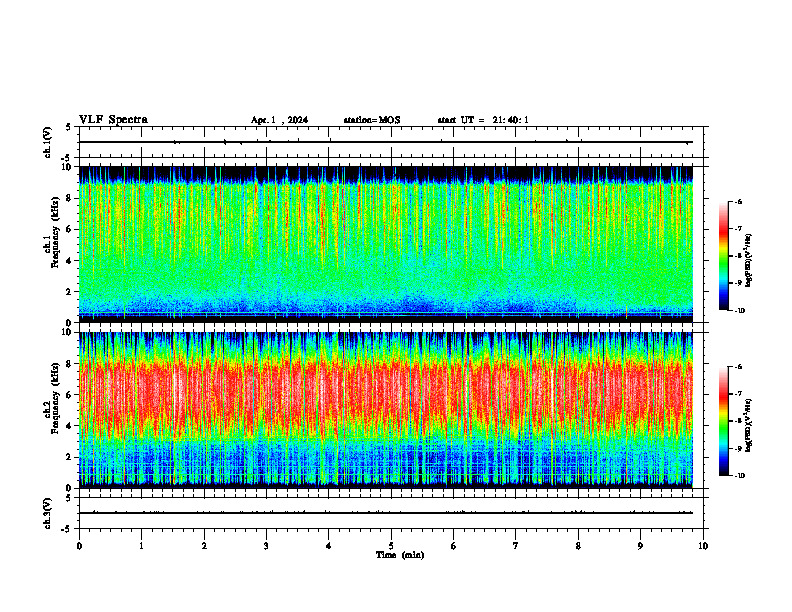Click the "10" tick on the Time axis
Image resolution: width=792 pixels, height=612 pixels.
703,546
